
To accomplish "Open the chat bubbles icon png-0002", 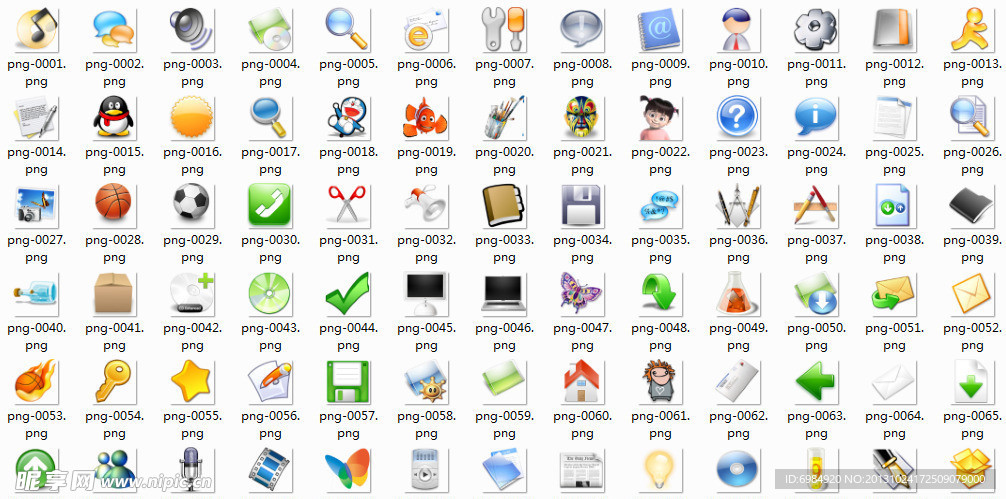I will 114,30.
